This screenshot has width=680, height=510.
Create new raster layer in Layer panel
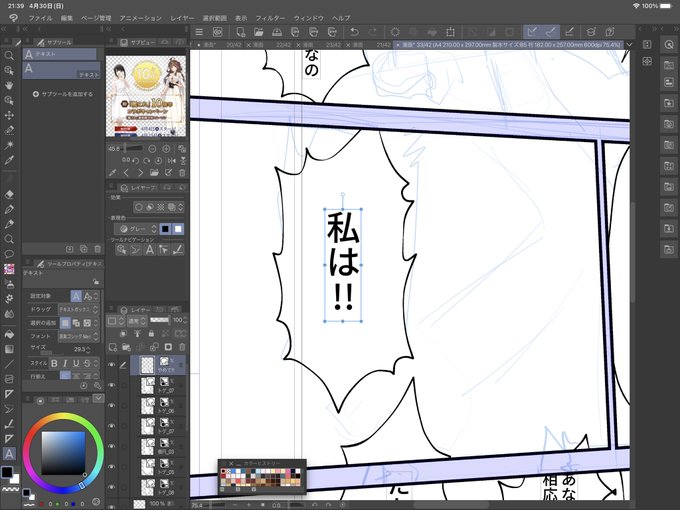[x=113, y=347]
